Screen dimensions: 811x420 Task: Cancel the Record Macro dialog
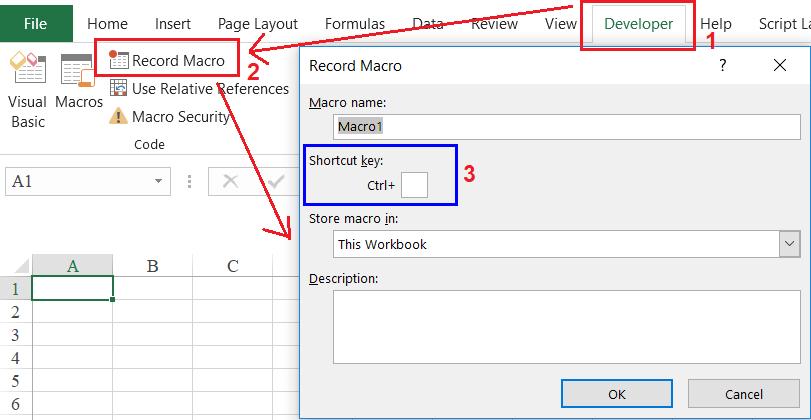(x=744, y=394)
